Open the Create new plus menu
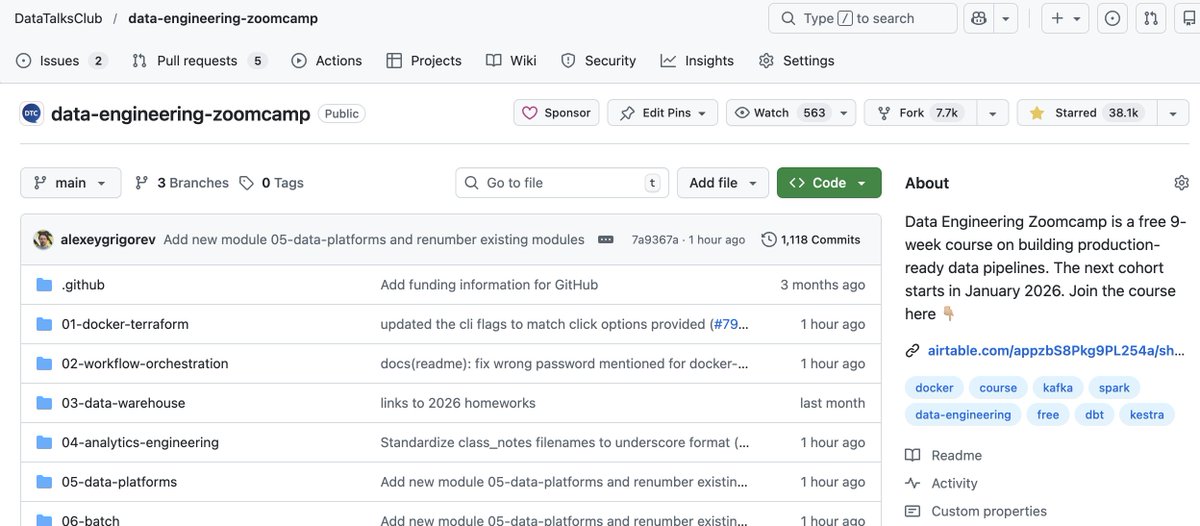This screenshot has height=526, width=1200. [x=1066, y=18]
